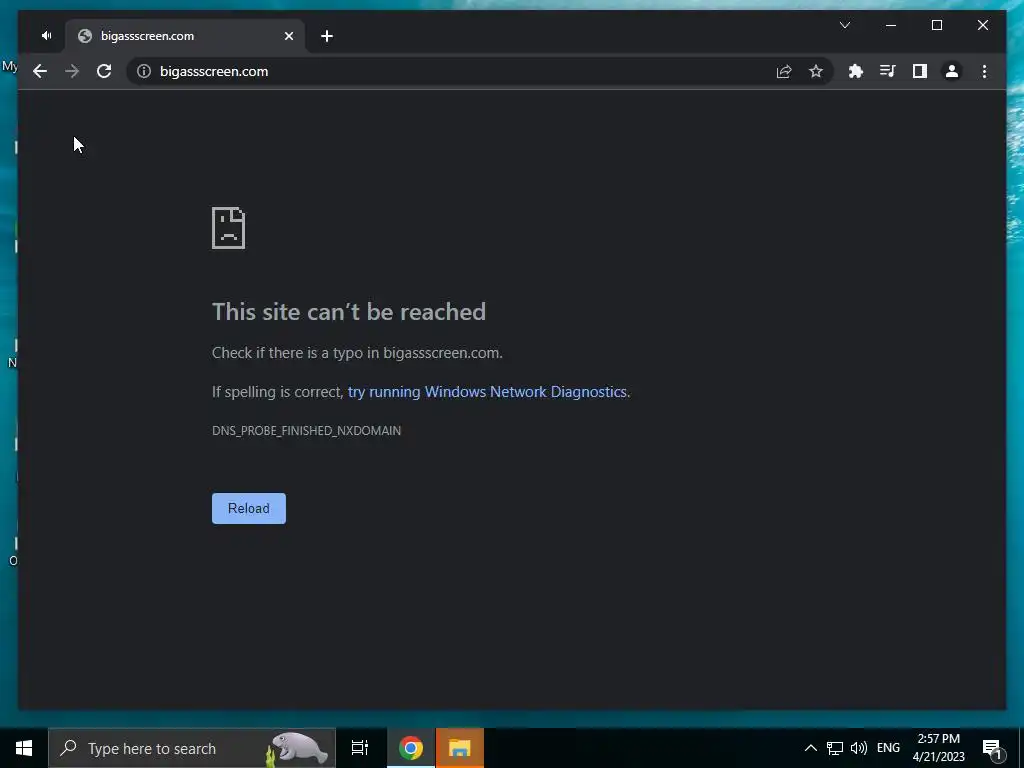Open try running Windows Network Diagnostics link
The width and height of the screenshot is (1024, 768).
pyautogui.click(x=487, y=392)
